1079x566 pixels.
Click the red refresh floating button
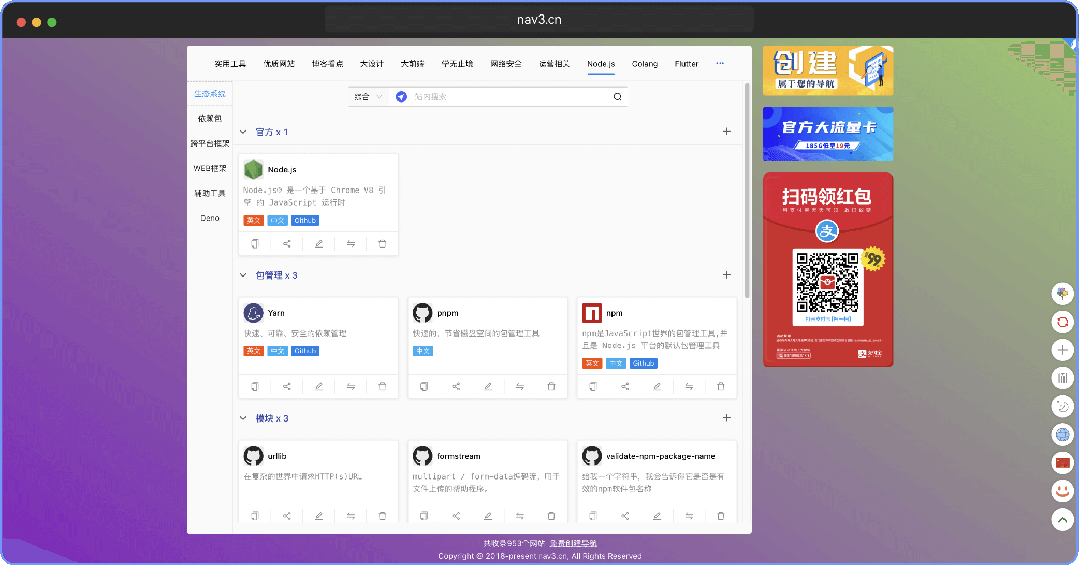(1062, 322)
